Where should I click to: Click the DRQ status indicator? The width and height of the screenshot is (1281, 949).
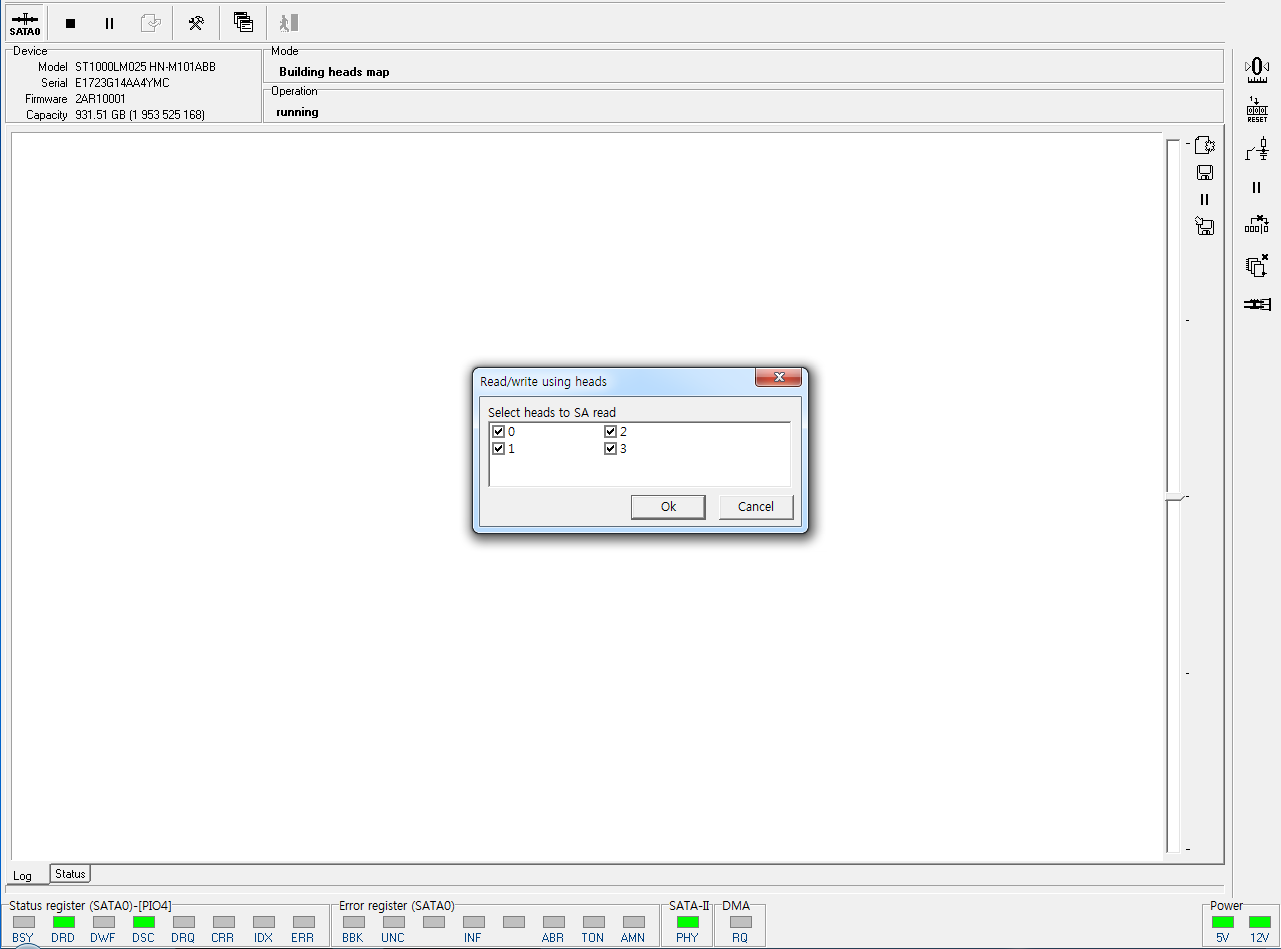click(183, 922)
